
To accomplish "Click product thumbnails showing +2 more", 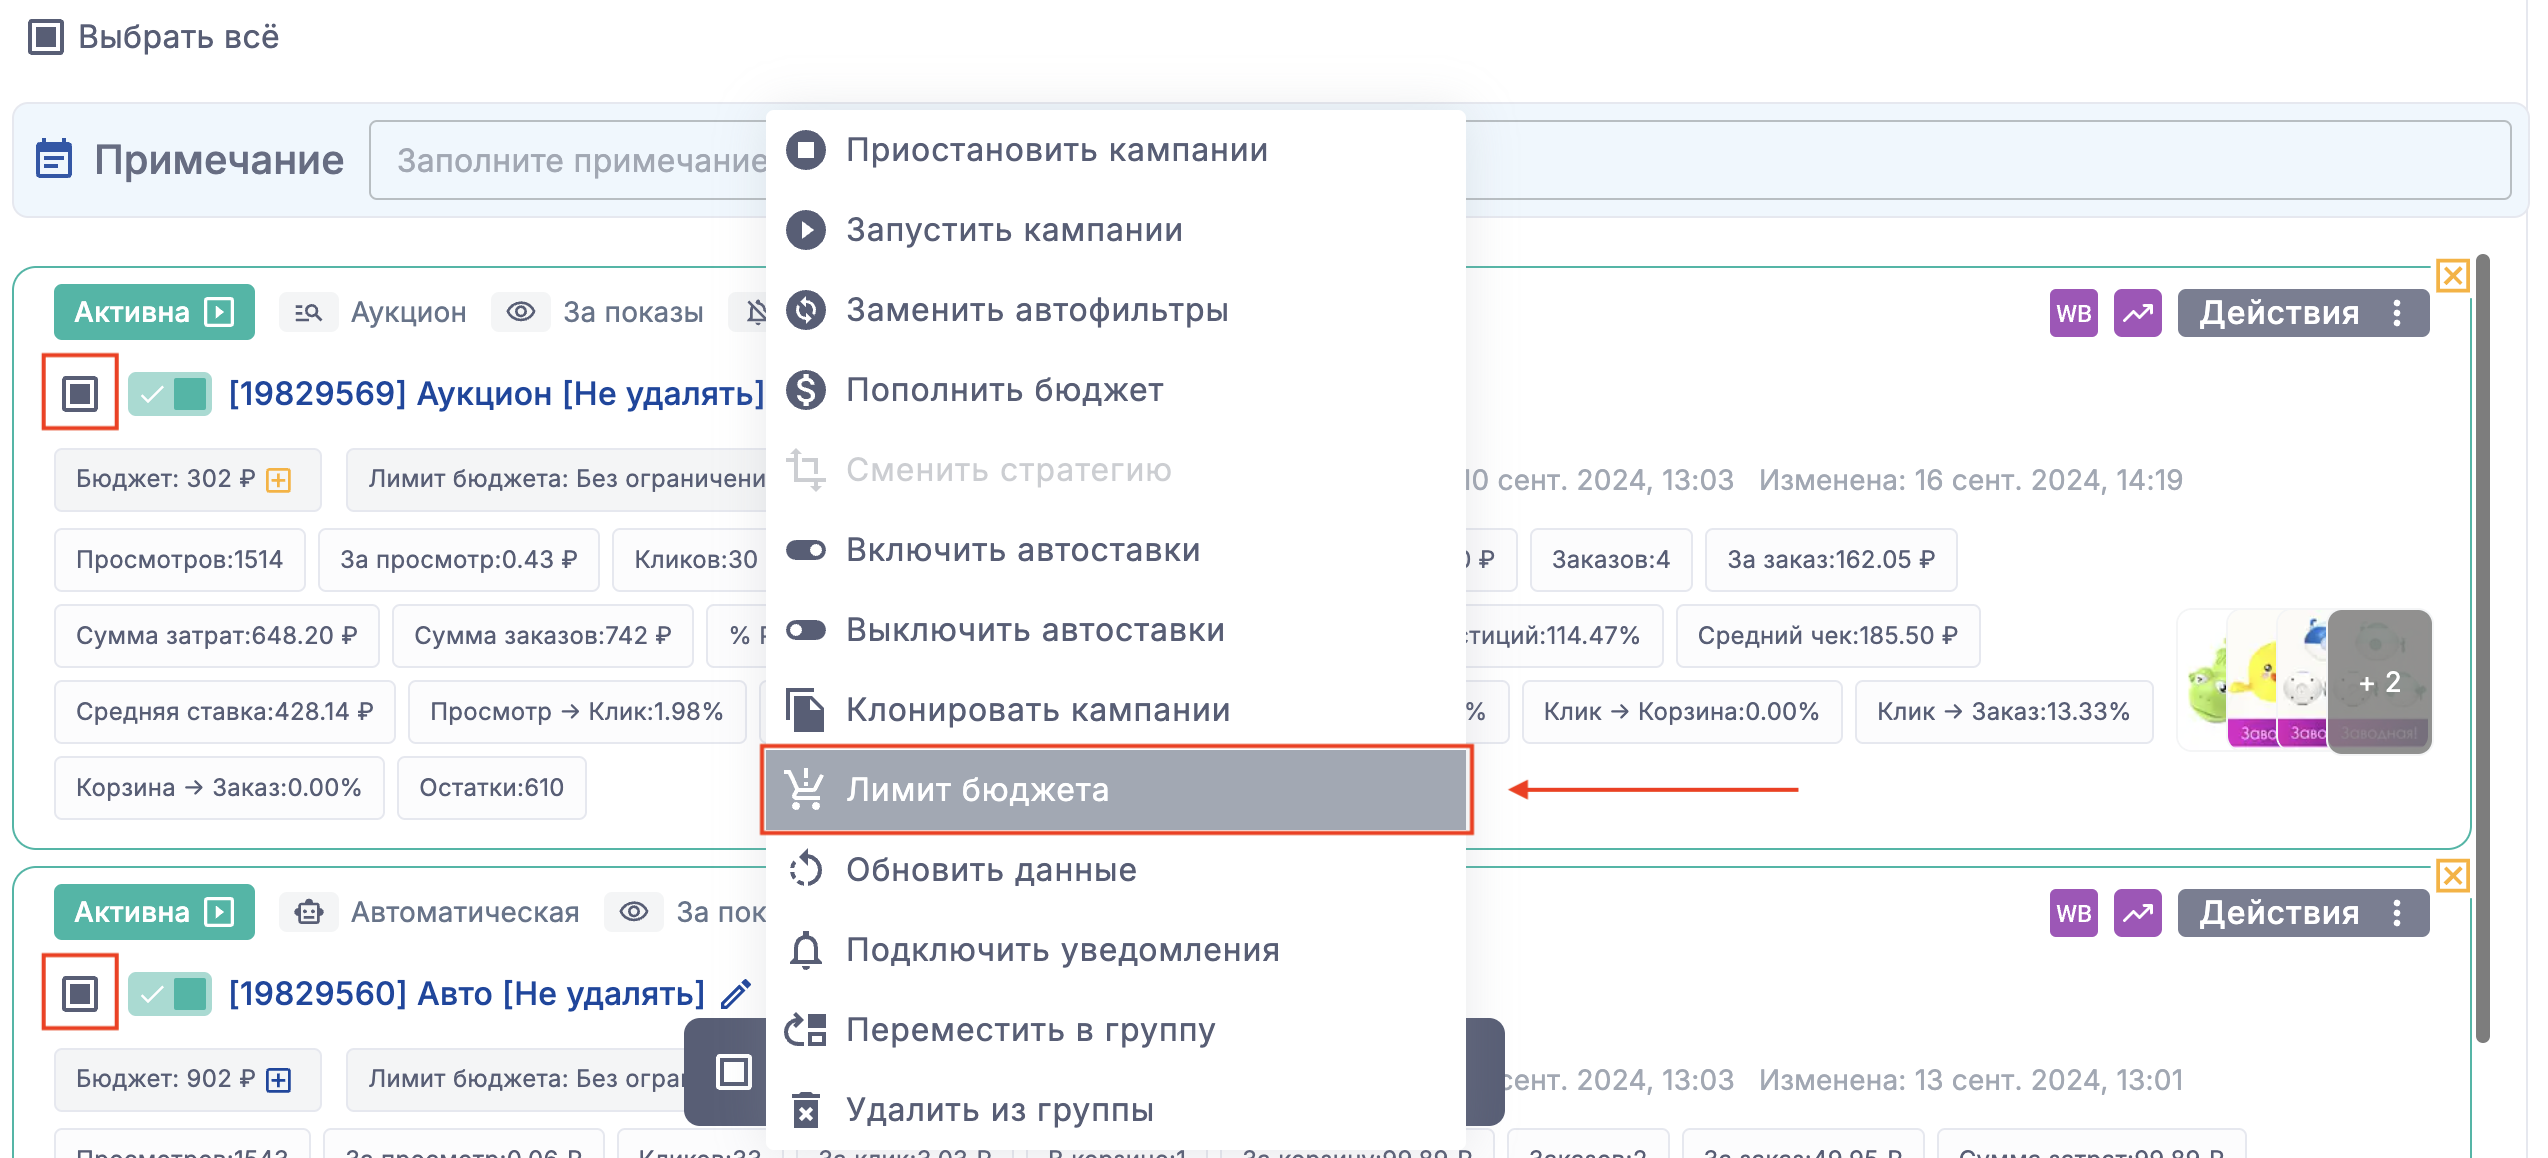I will tap(2378, 682).
